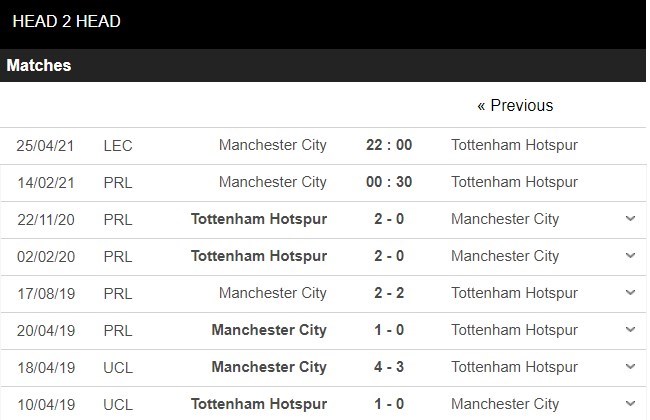Select bold Tottenham Hotspur in 22/11/20 row
The image size is (650, 420).
coord(260,219)
